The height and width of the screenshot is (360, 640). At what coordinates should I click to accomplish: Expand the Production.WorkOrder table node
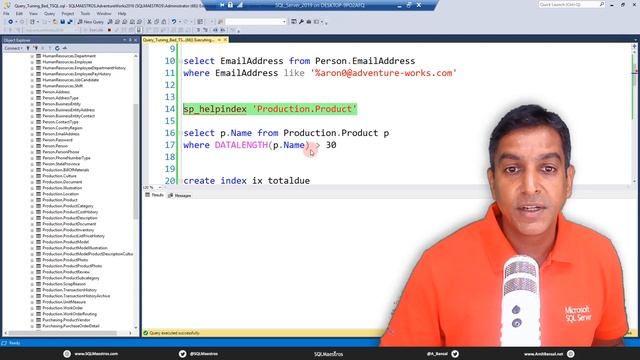pos(32,308)
